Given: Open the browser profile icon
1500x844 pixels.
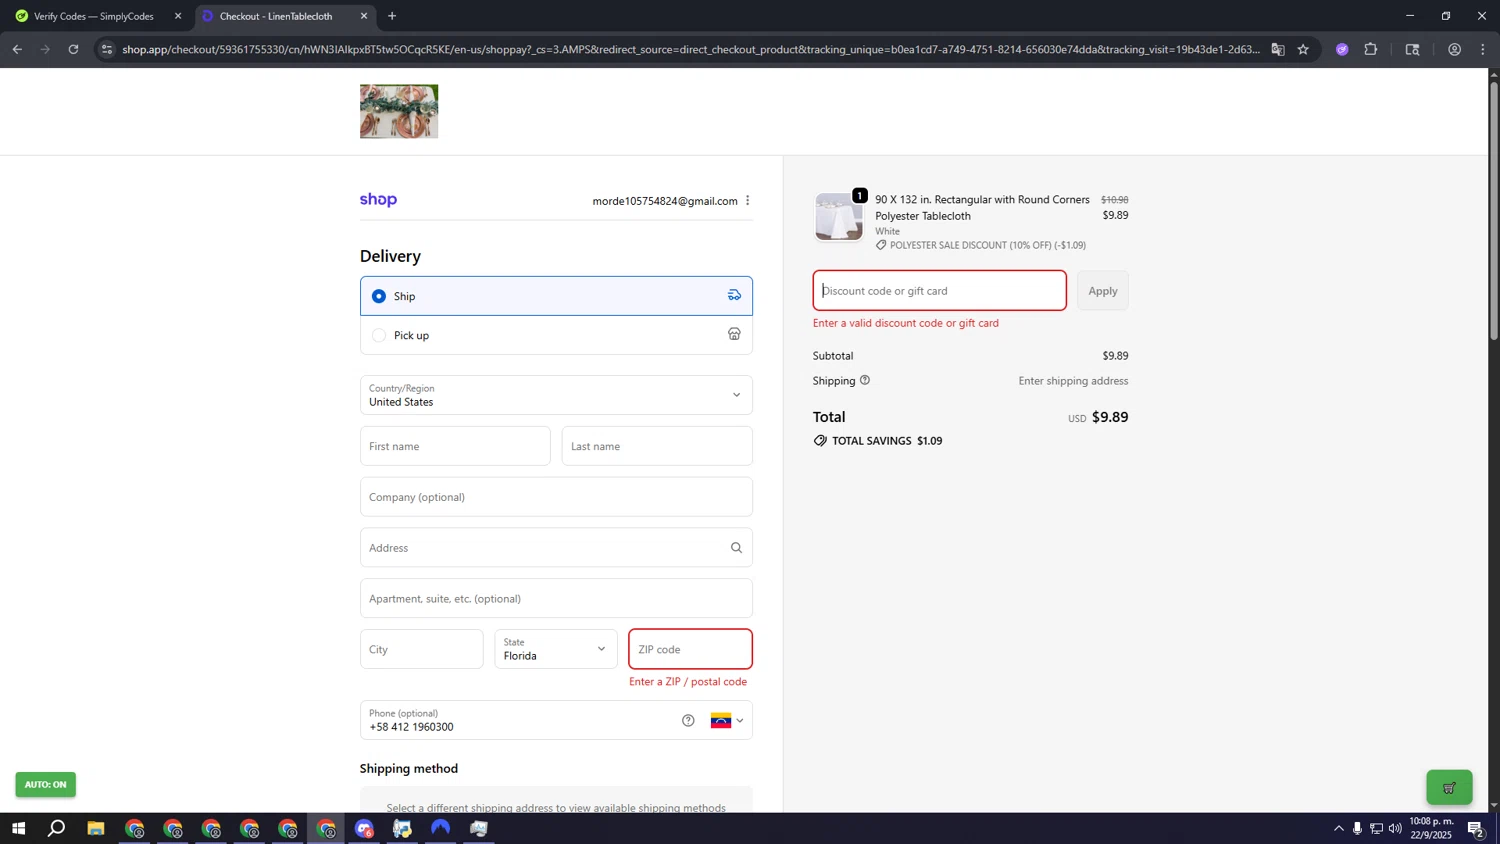Looking at the screenshot, I should [x=1454, y=49].
